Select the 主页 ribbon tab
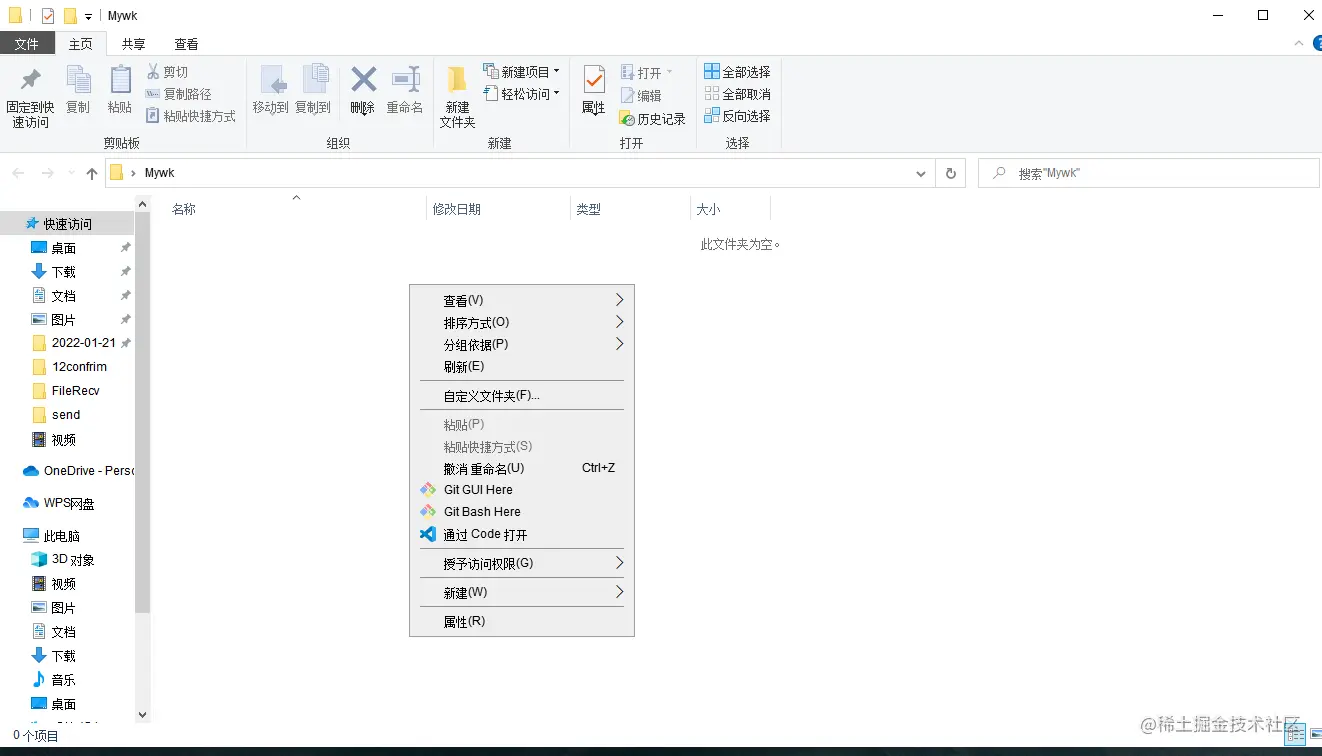Image resolution: width=1322 pixels, height=756 pixels. (x=80, y=44)
